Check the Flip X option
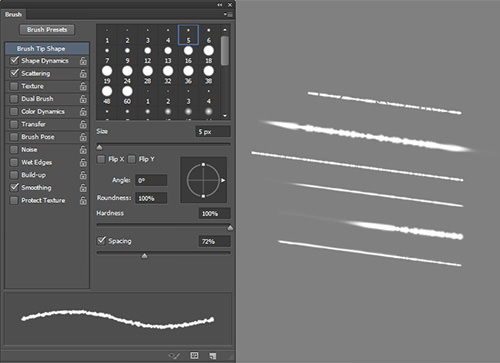 pyautogui.click(x=101, y=159)
